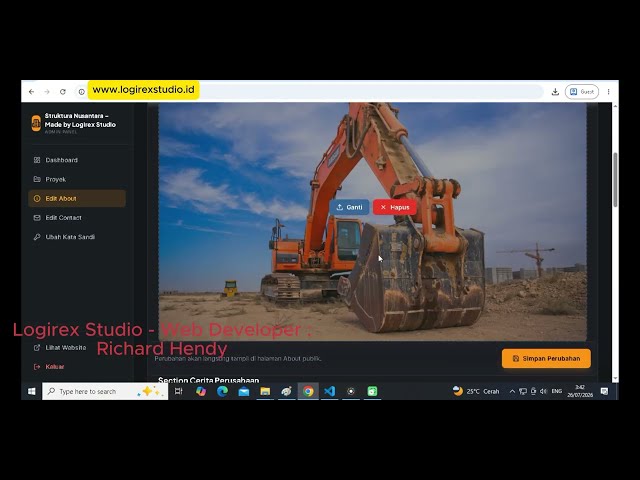This screenshot has width=640, height=480.
Task: Click the browser reload icon
Action: (x=62, y=92)
